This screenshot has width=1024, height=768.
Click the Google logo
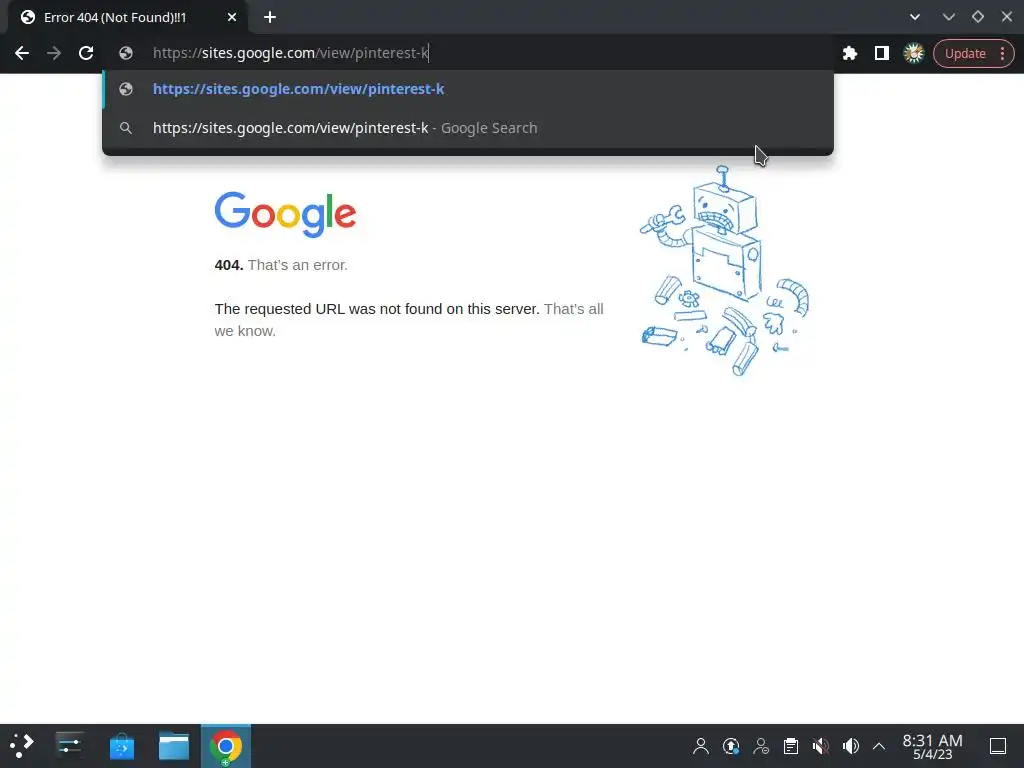285,214
